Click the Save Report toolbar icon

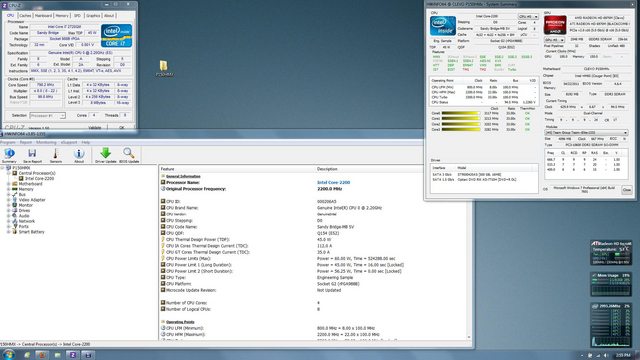point(32,156)
